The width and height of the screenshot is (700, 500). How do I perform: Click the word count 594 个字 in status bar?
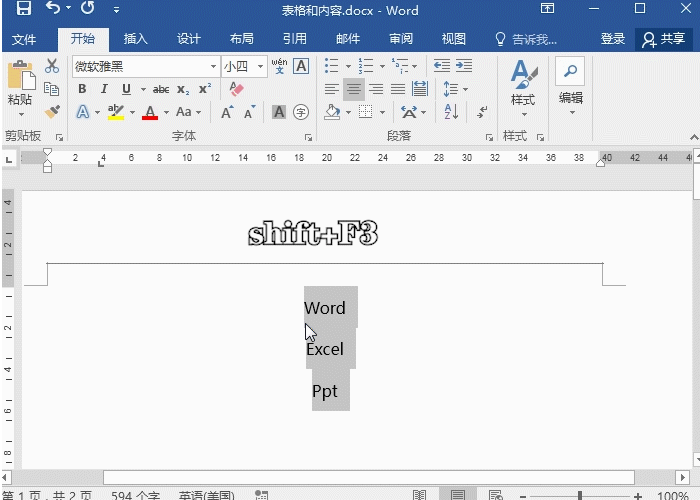point(135,495)
